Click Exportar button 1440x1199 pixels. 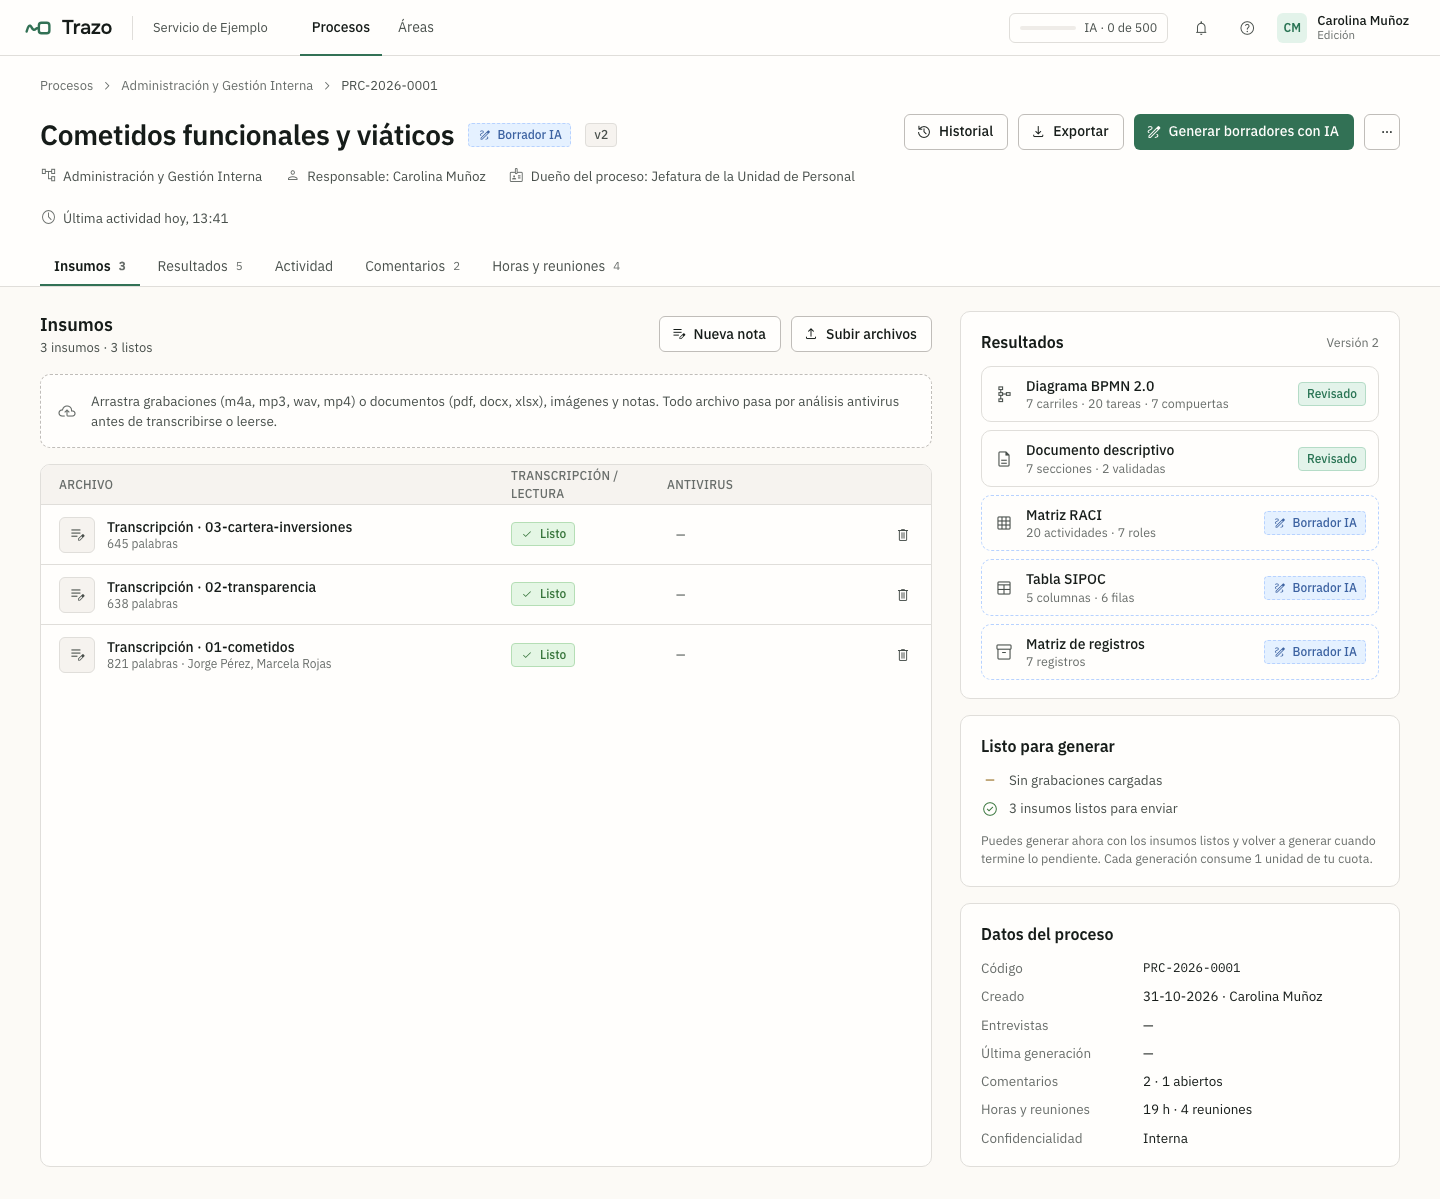1071,132
